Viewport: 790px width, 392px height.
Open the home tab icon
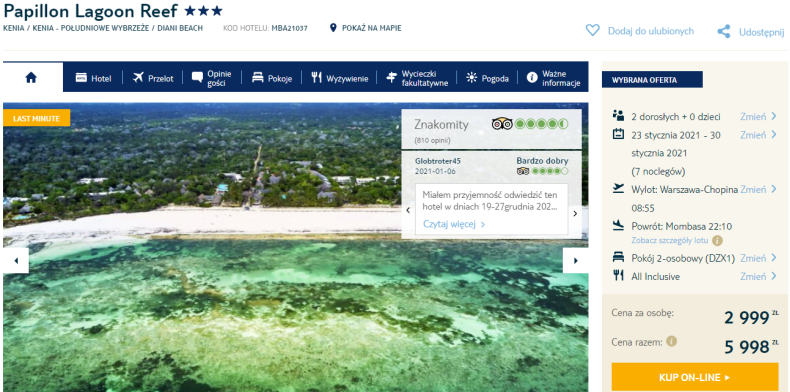click(31, 78)
